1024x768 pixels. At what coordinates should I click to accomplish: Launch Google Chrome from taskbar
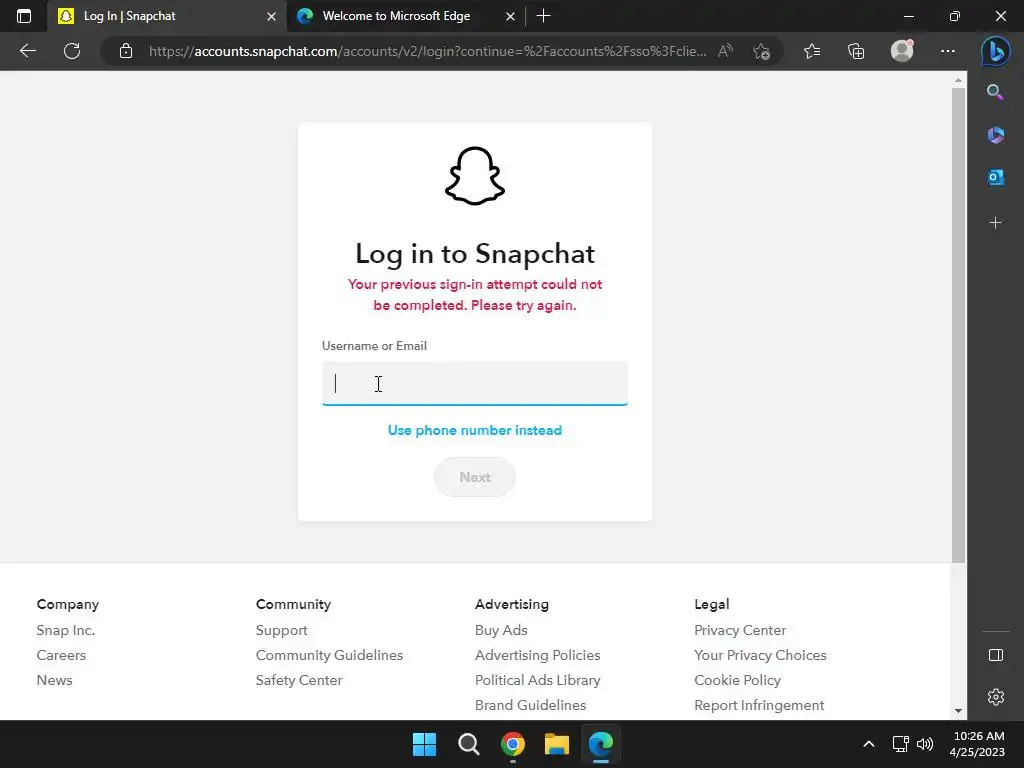tap(513, 744)
